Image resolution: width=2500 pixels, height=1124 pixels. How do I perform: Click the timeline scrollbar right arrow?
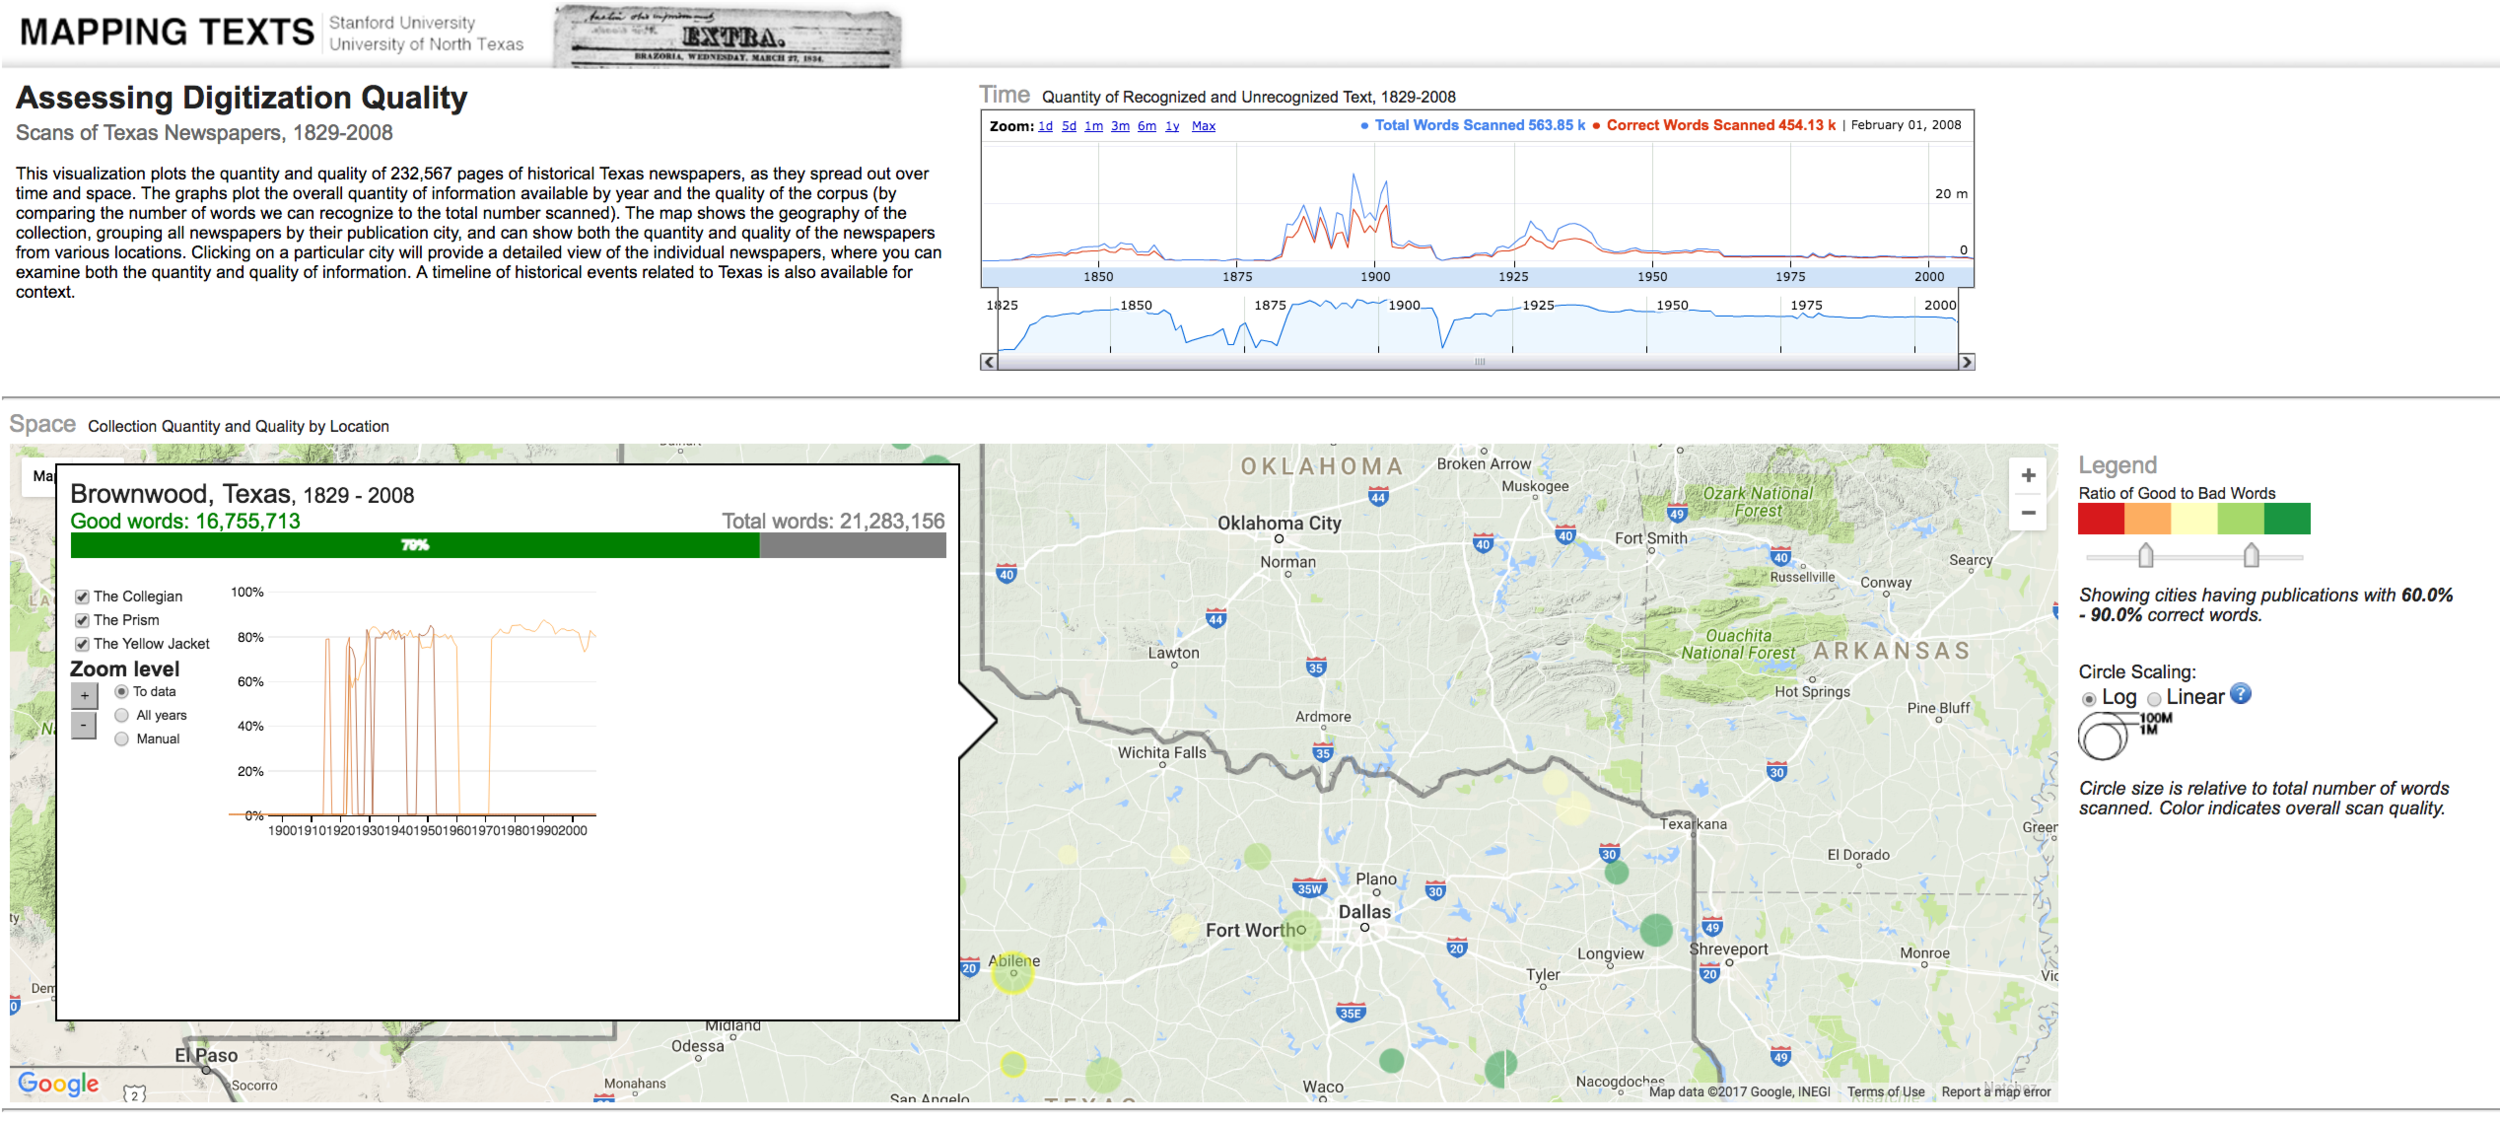click(1966, 362)
